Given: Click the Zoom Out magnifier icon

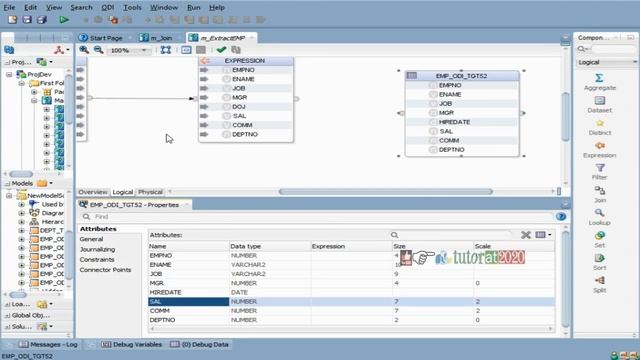Looking at the screenshot, I should [x=98, y=50].
